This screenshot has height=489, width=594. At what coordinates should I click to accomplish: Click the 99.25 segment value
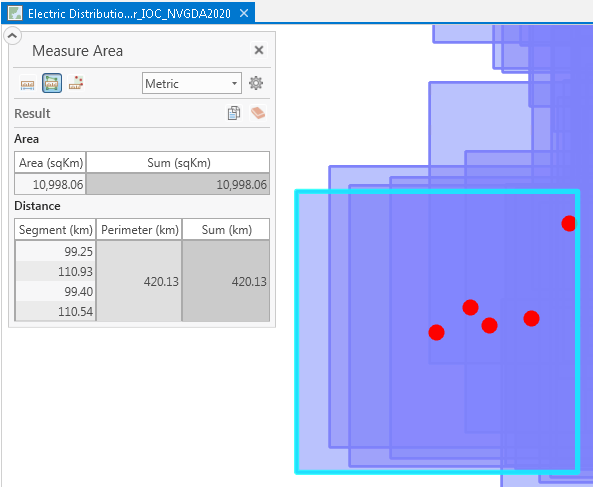point(55,252)
